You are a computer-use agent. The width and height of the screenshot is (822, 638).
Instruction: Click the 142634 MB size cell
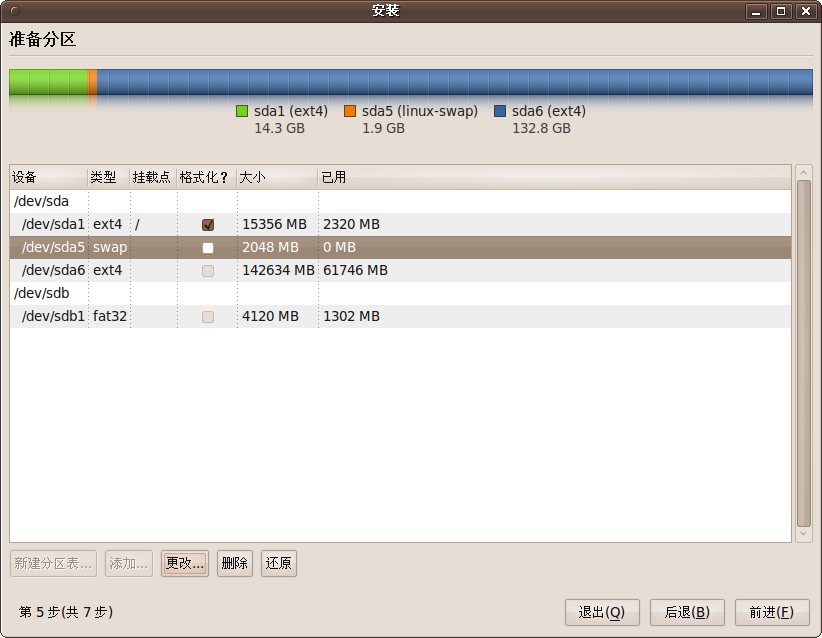click(x=278, y=271)
